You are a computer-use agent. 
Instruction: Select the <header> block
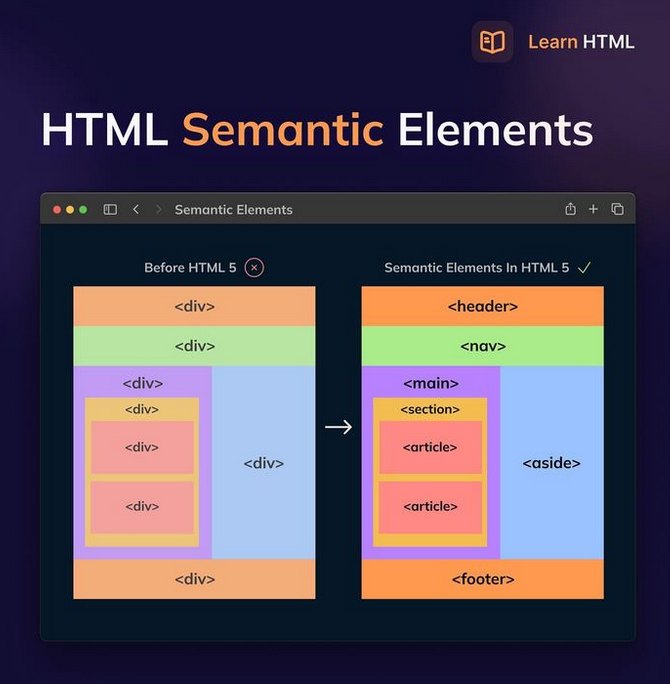(x=482, y=306)
